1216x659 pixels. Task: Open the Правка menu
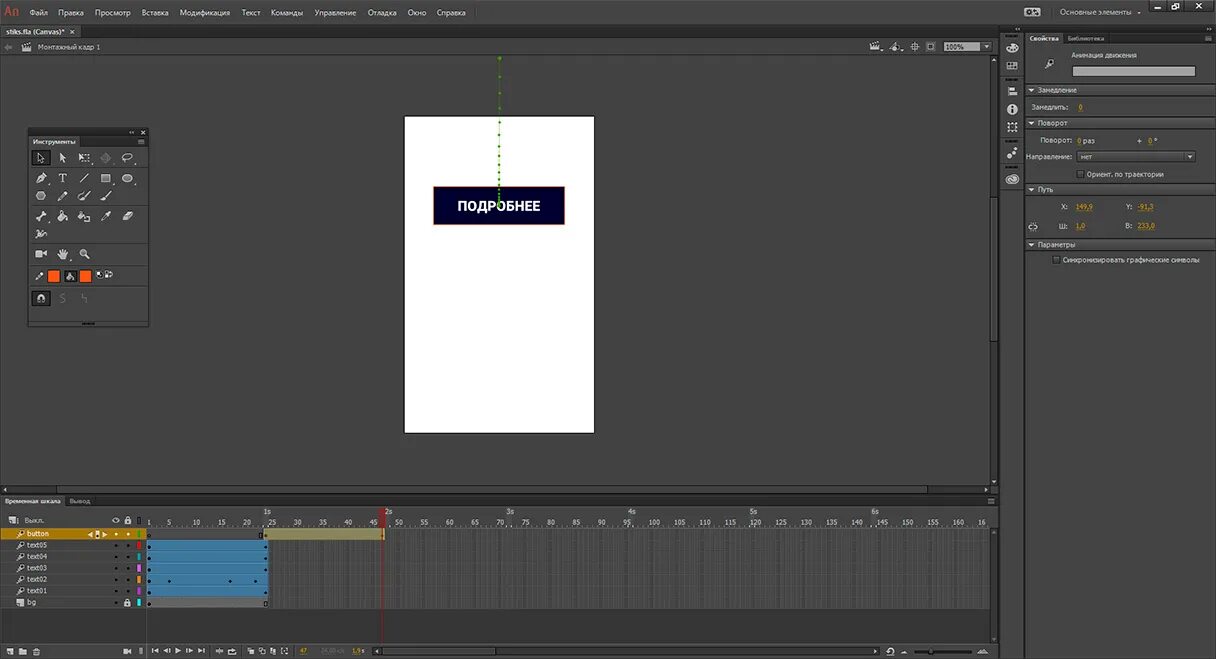coord(71,13)
